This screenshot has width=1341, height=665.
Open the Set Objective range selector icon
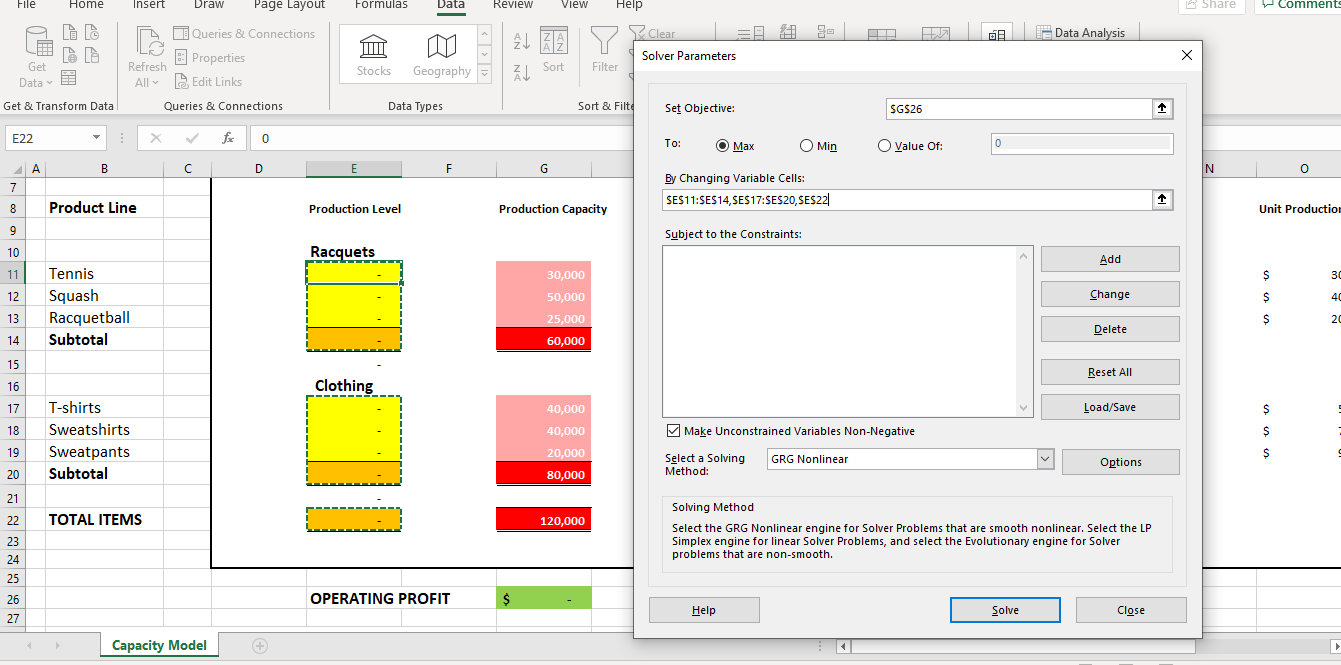click(1162, 108)
